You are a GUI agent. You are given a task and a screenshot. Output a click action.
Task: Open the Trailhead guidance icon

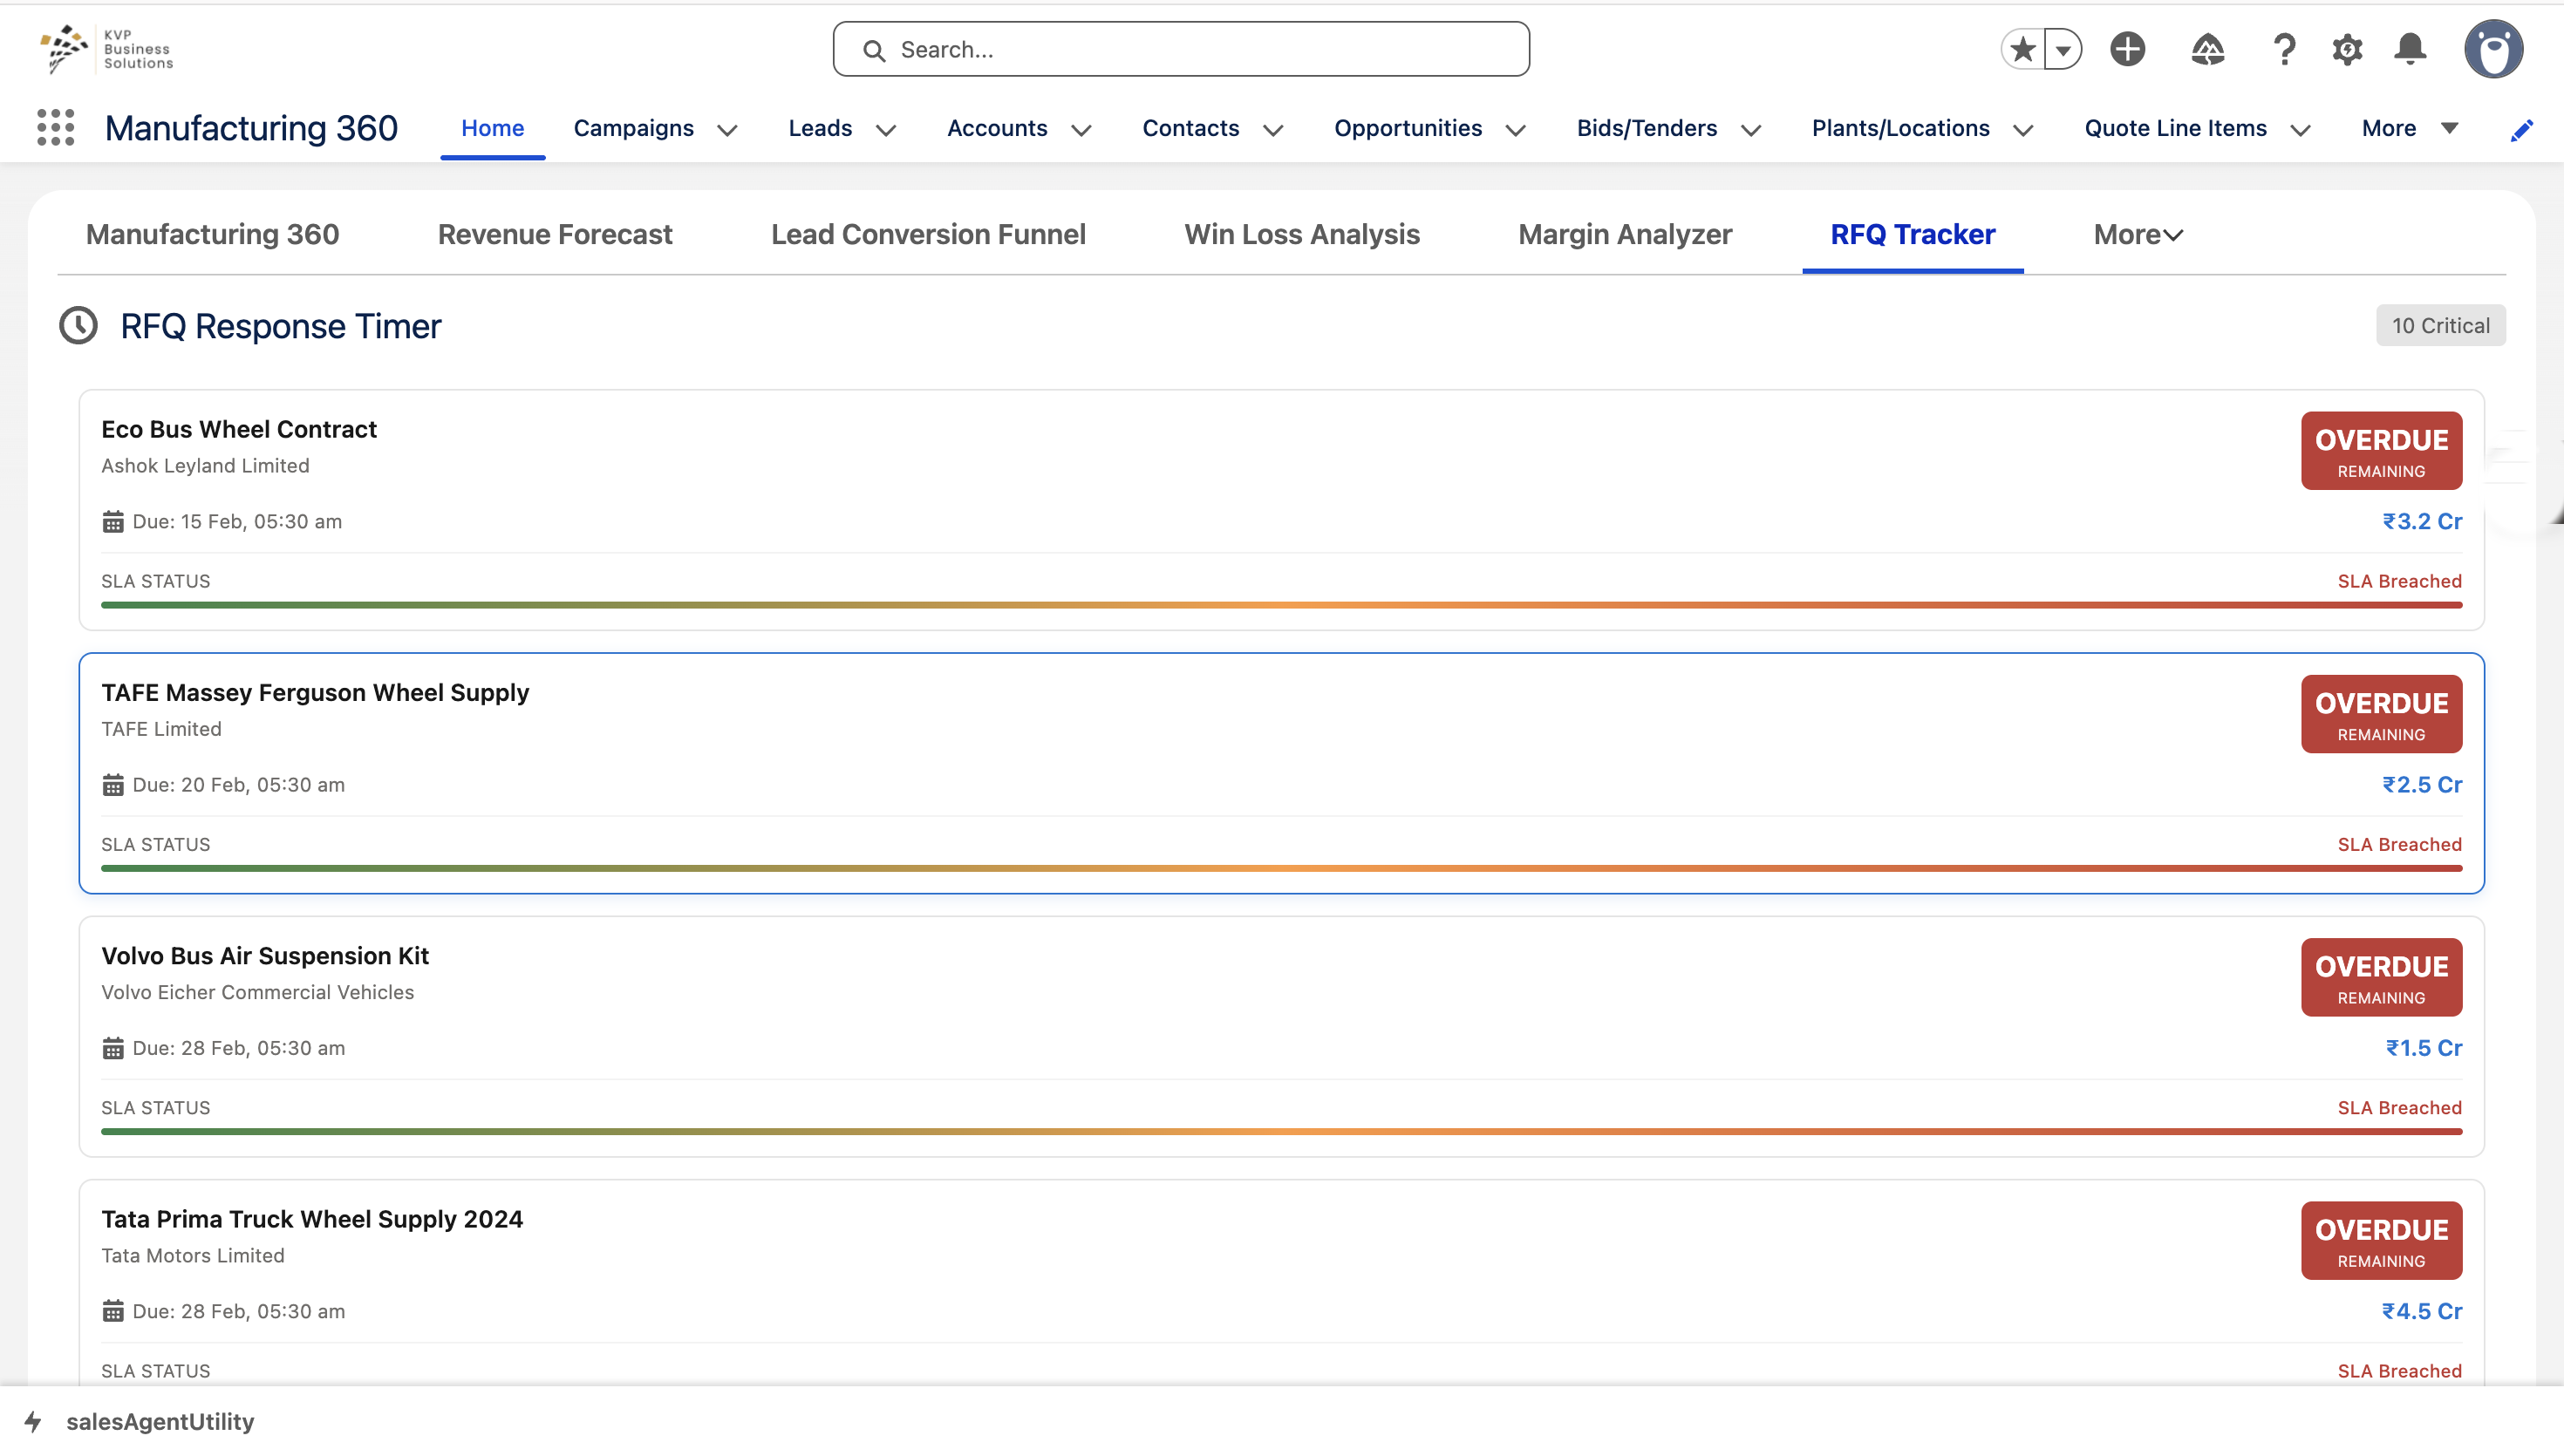click(x=2207, y=49)
